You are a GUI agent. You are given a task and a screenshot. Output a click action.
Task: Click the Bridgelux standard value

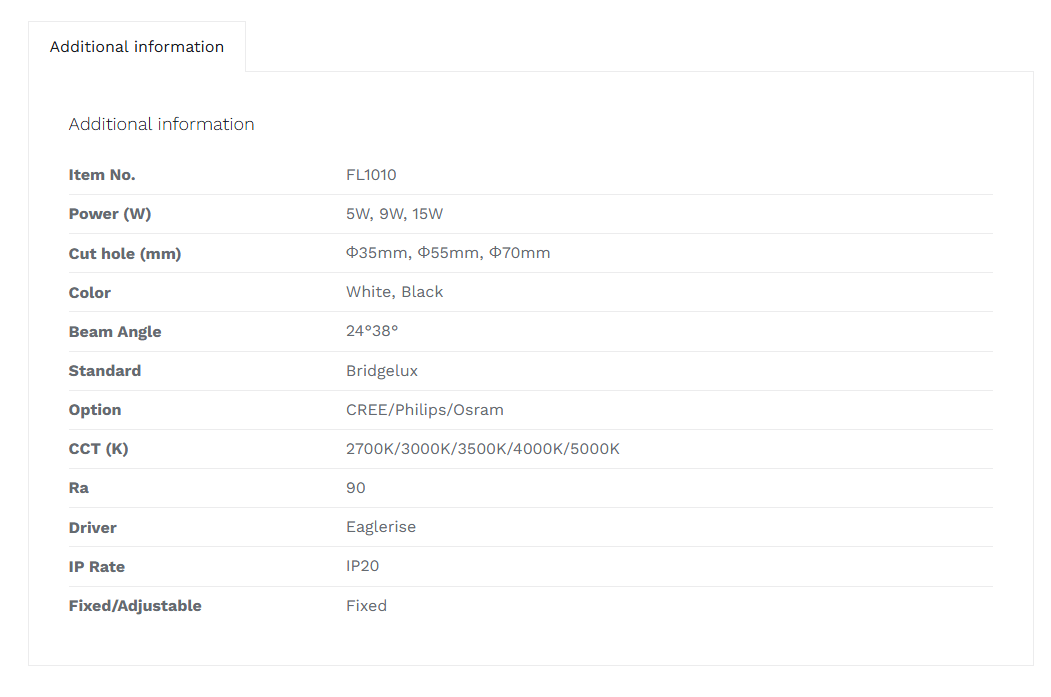point(382,371)
